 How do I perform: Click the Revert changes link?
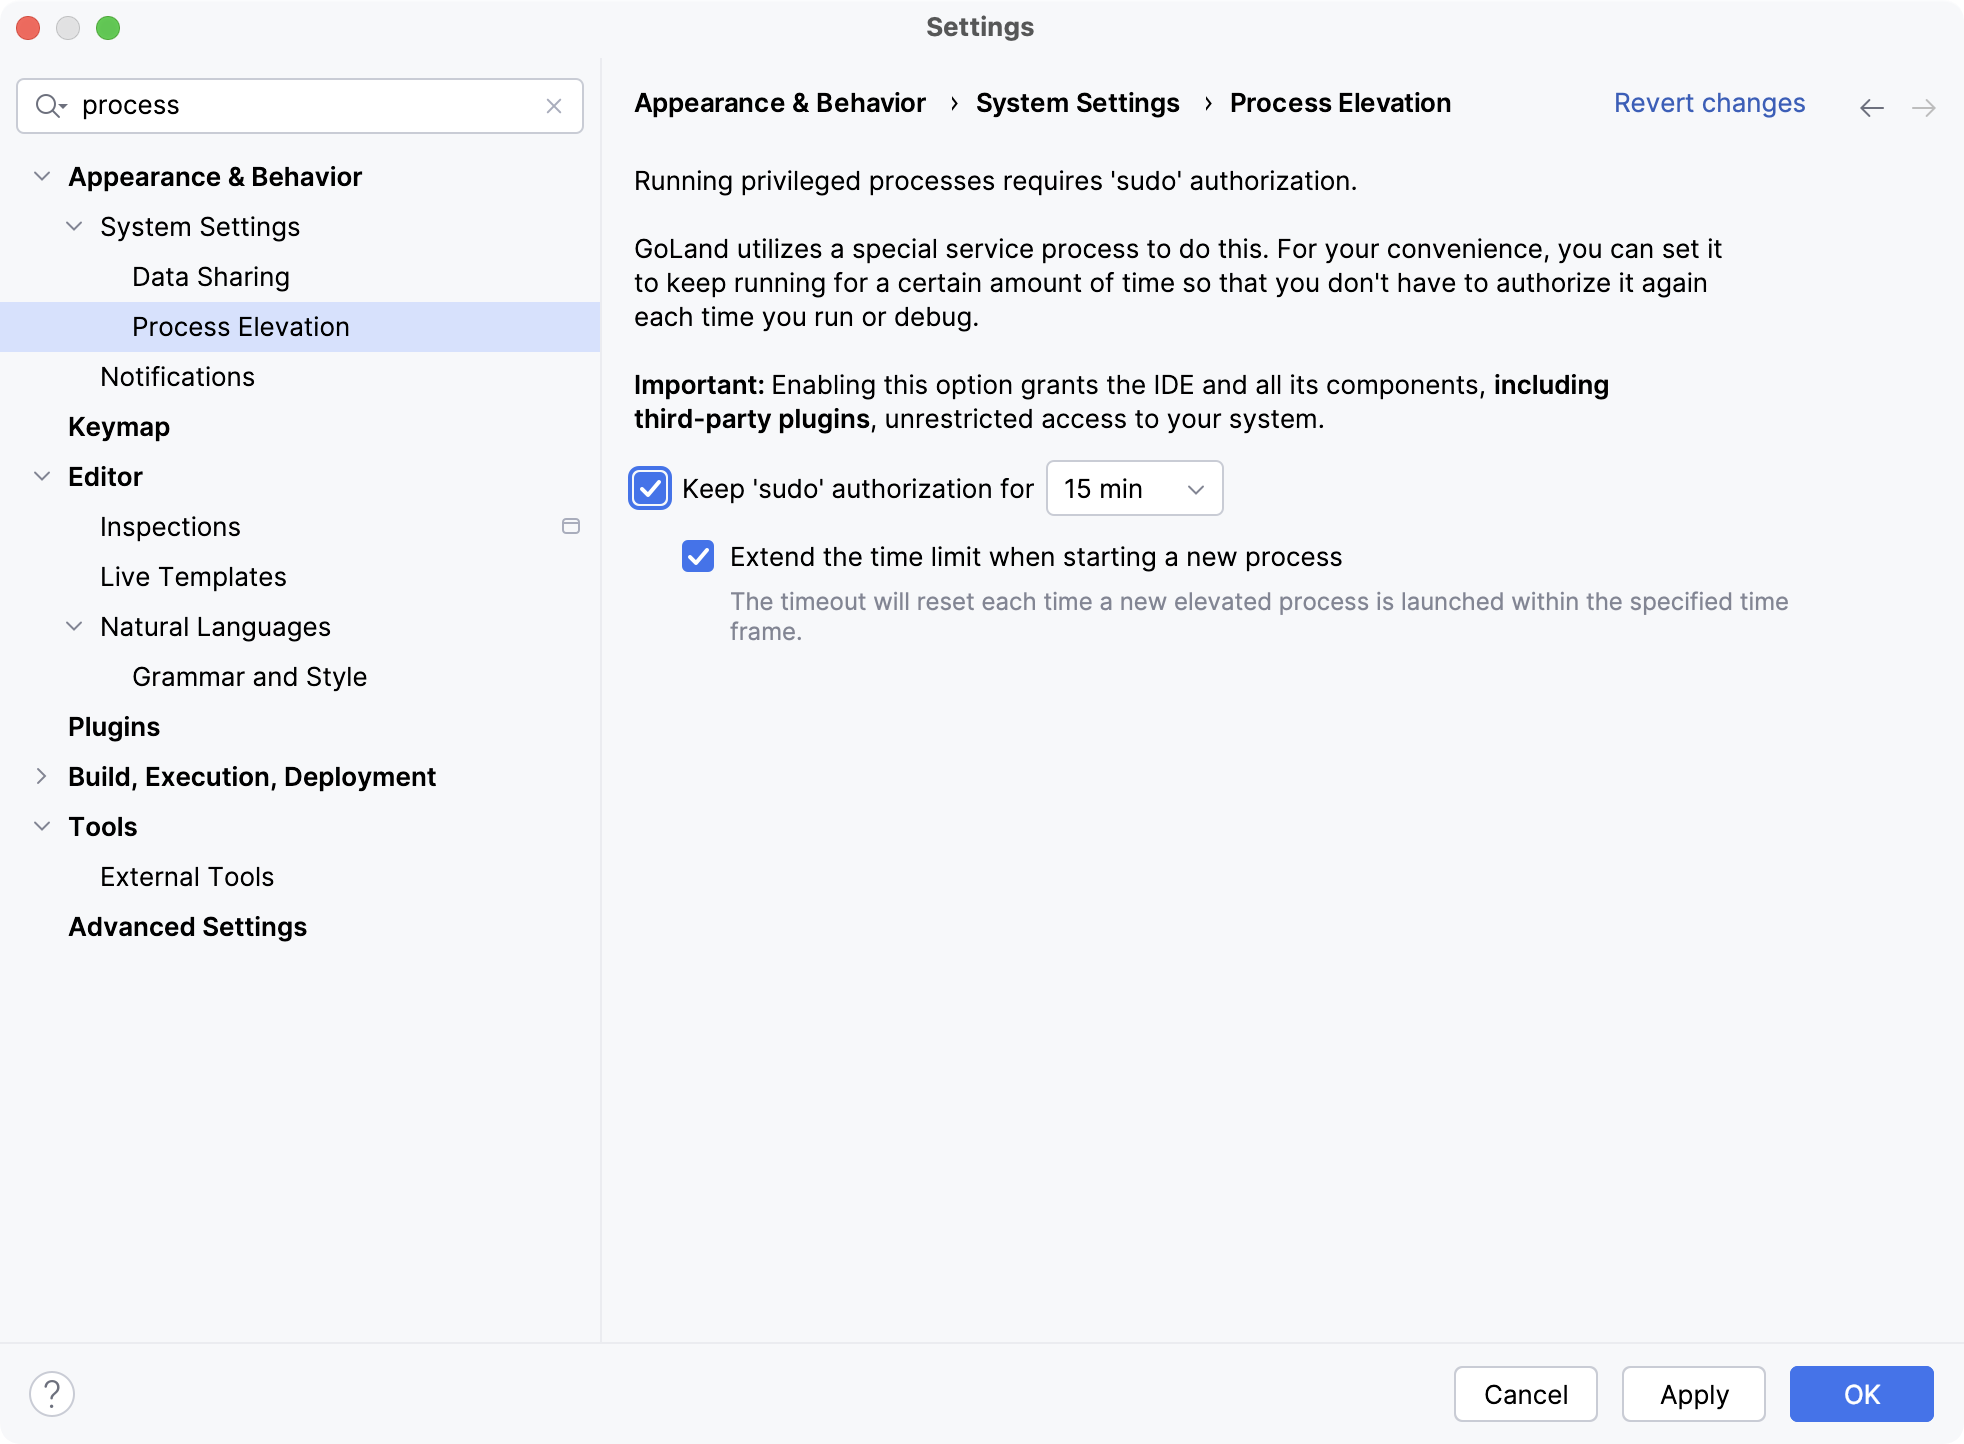pos(1709,103)
